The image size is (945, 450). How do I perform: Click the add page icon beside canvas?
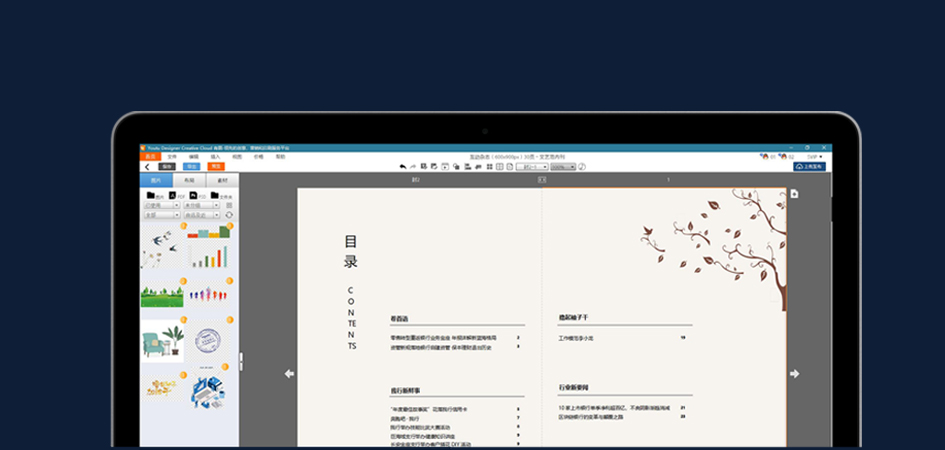point(793,194)
